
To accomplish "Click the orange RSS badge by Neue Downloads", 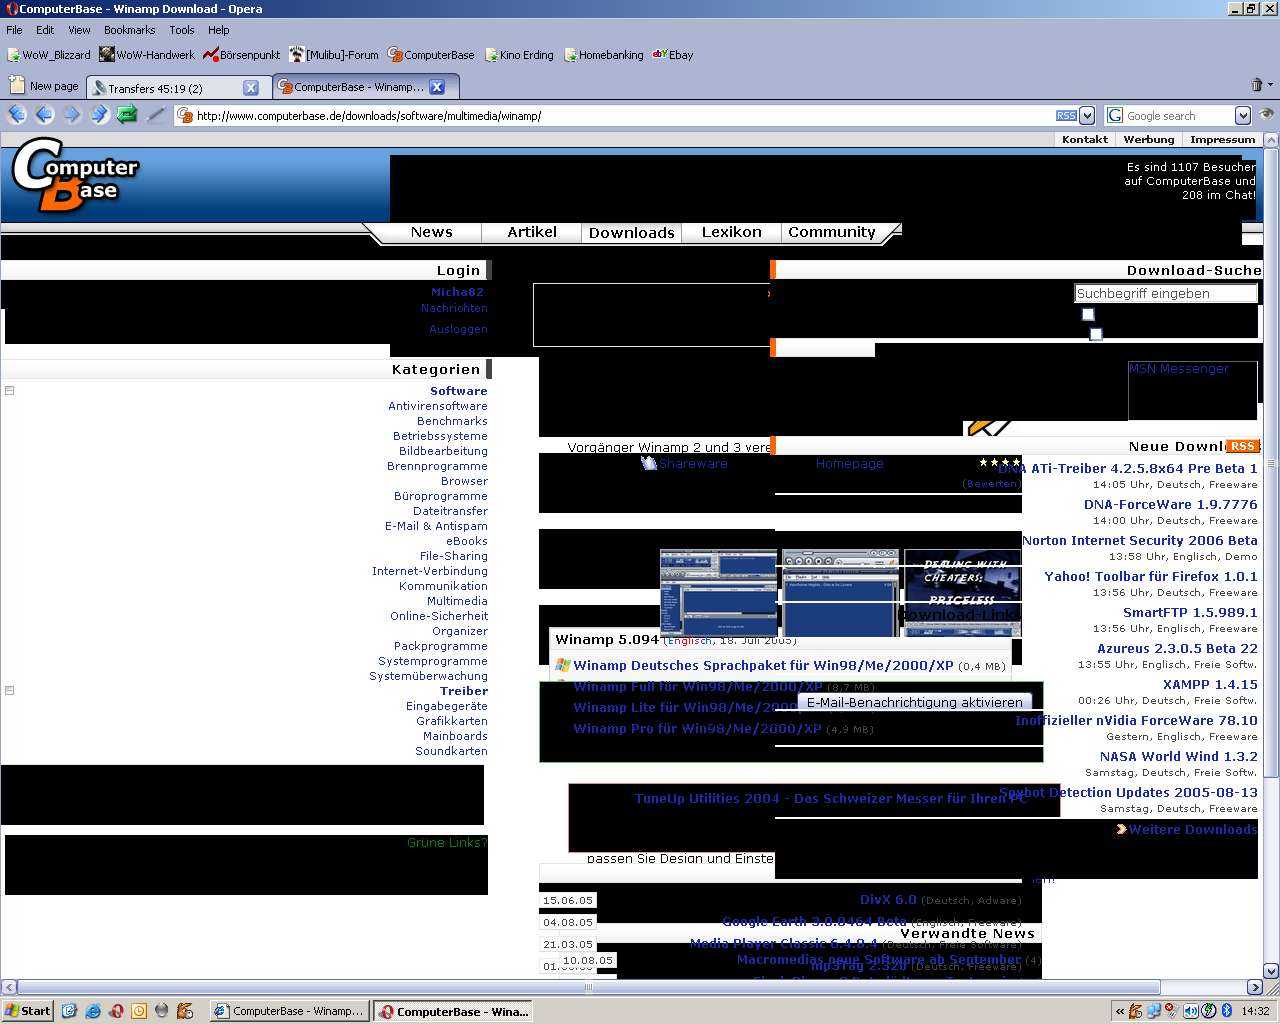I will click(1242, 446).
